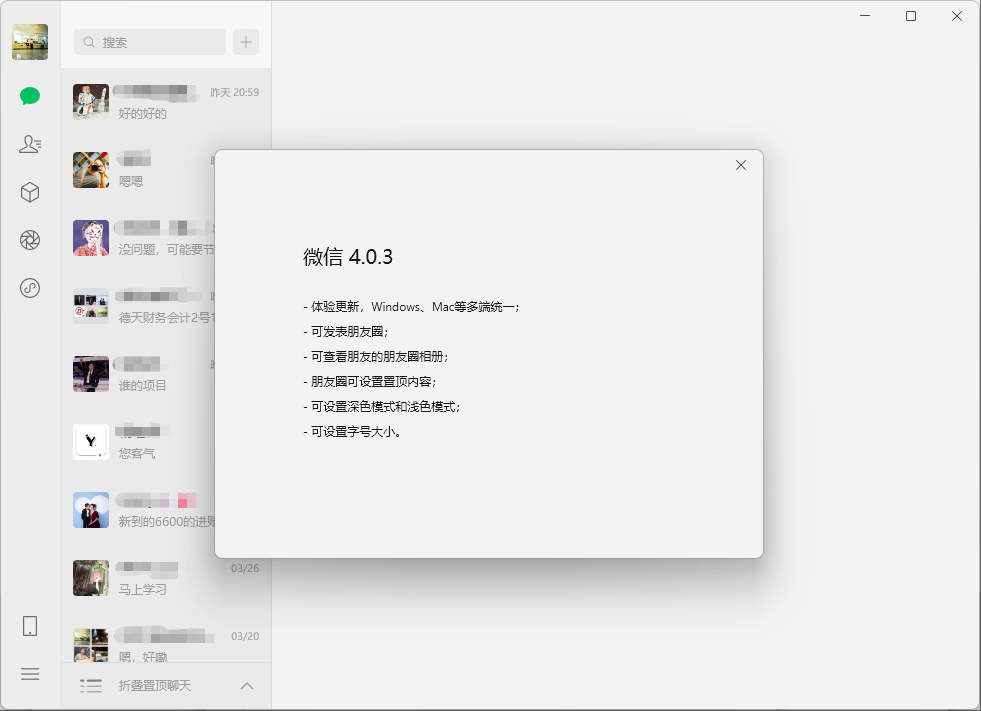Collapse pinned chats via the up chevron
The width and height of the screenshot is (981, 711).
(247, 686)
